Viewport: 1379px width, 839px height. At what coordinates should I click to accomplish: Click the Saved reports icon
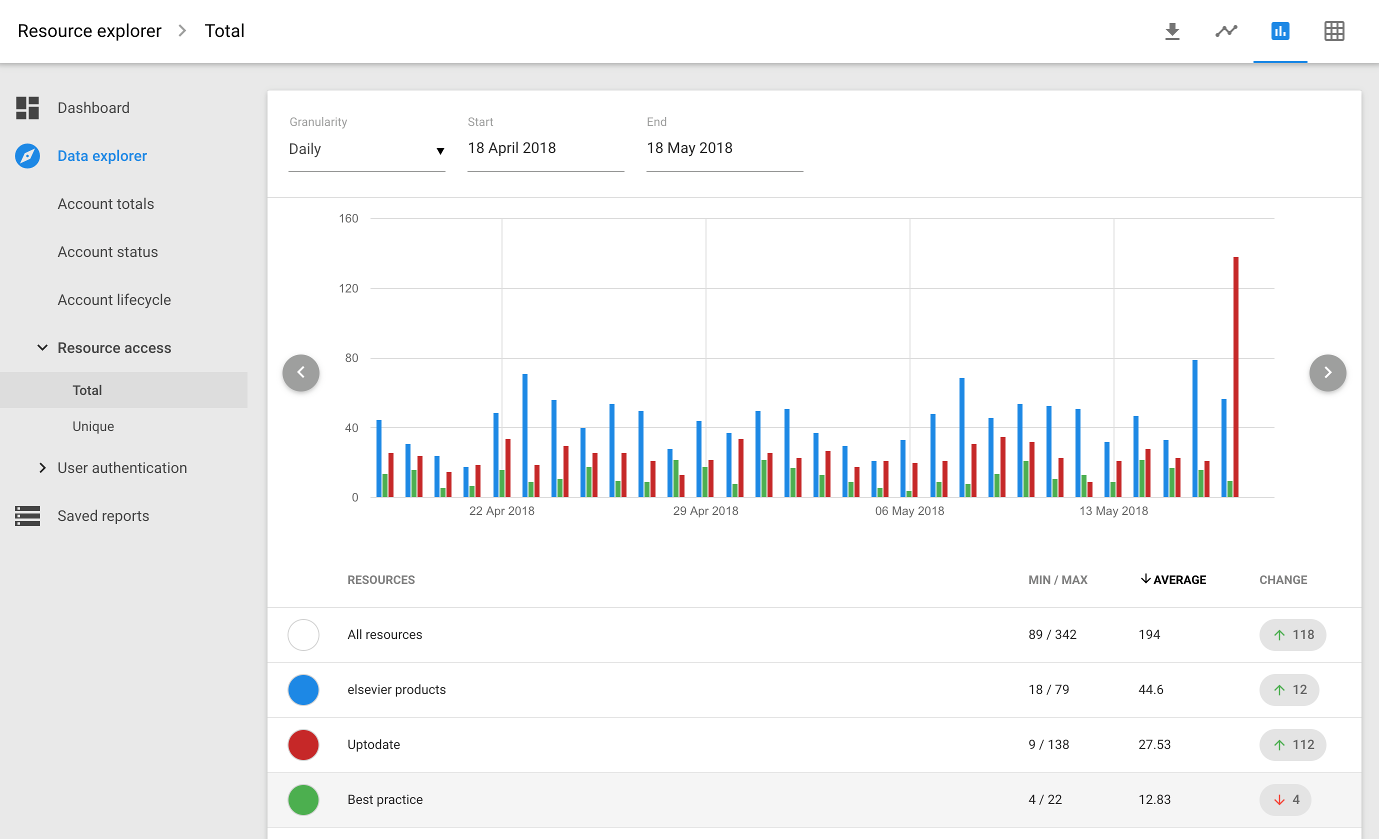[x=28, y=516]
